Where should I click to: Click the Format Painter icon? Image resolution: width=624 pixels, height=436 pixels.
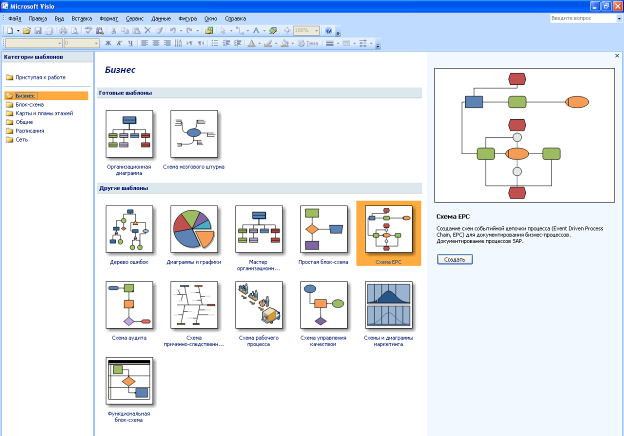tap(159, 31)
